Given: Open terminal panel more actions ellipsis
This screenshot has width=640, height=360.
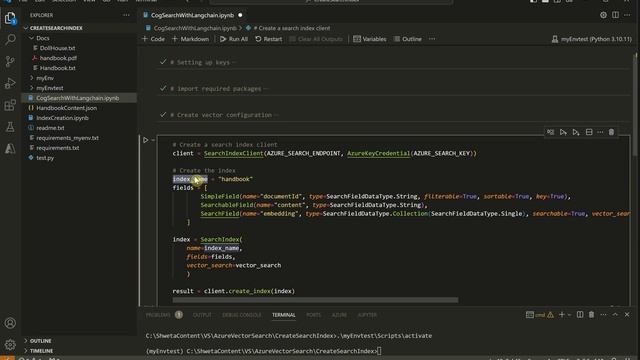Looking at the screenshot, I should (x=603, y=315).
